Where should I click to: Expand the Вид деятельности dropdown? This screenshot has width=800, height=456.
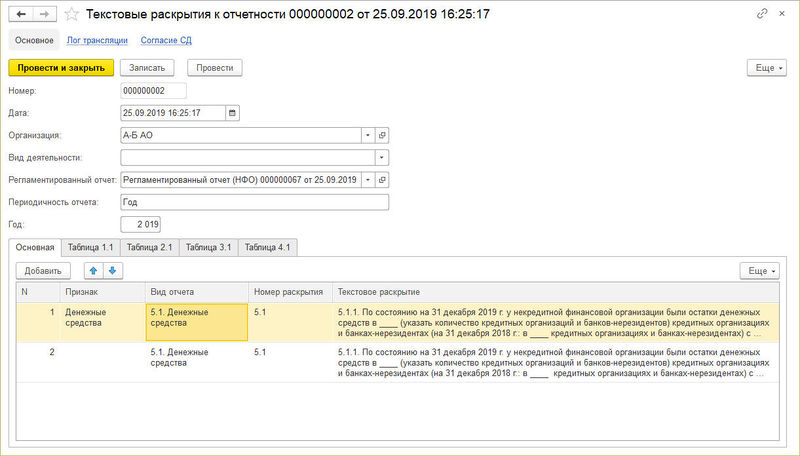[x=381, y=157]
